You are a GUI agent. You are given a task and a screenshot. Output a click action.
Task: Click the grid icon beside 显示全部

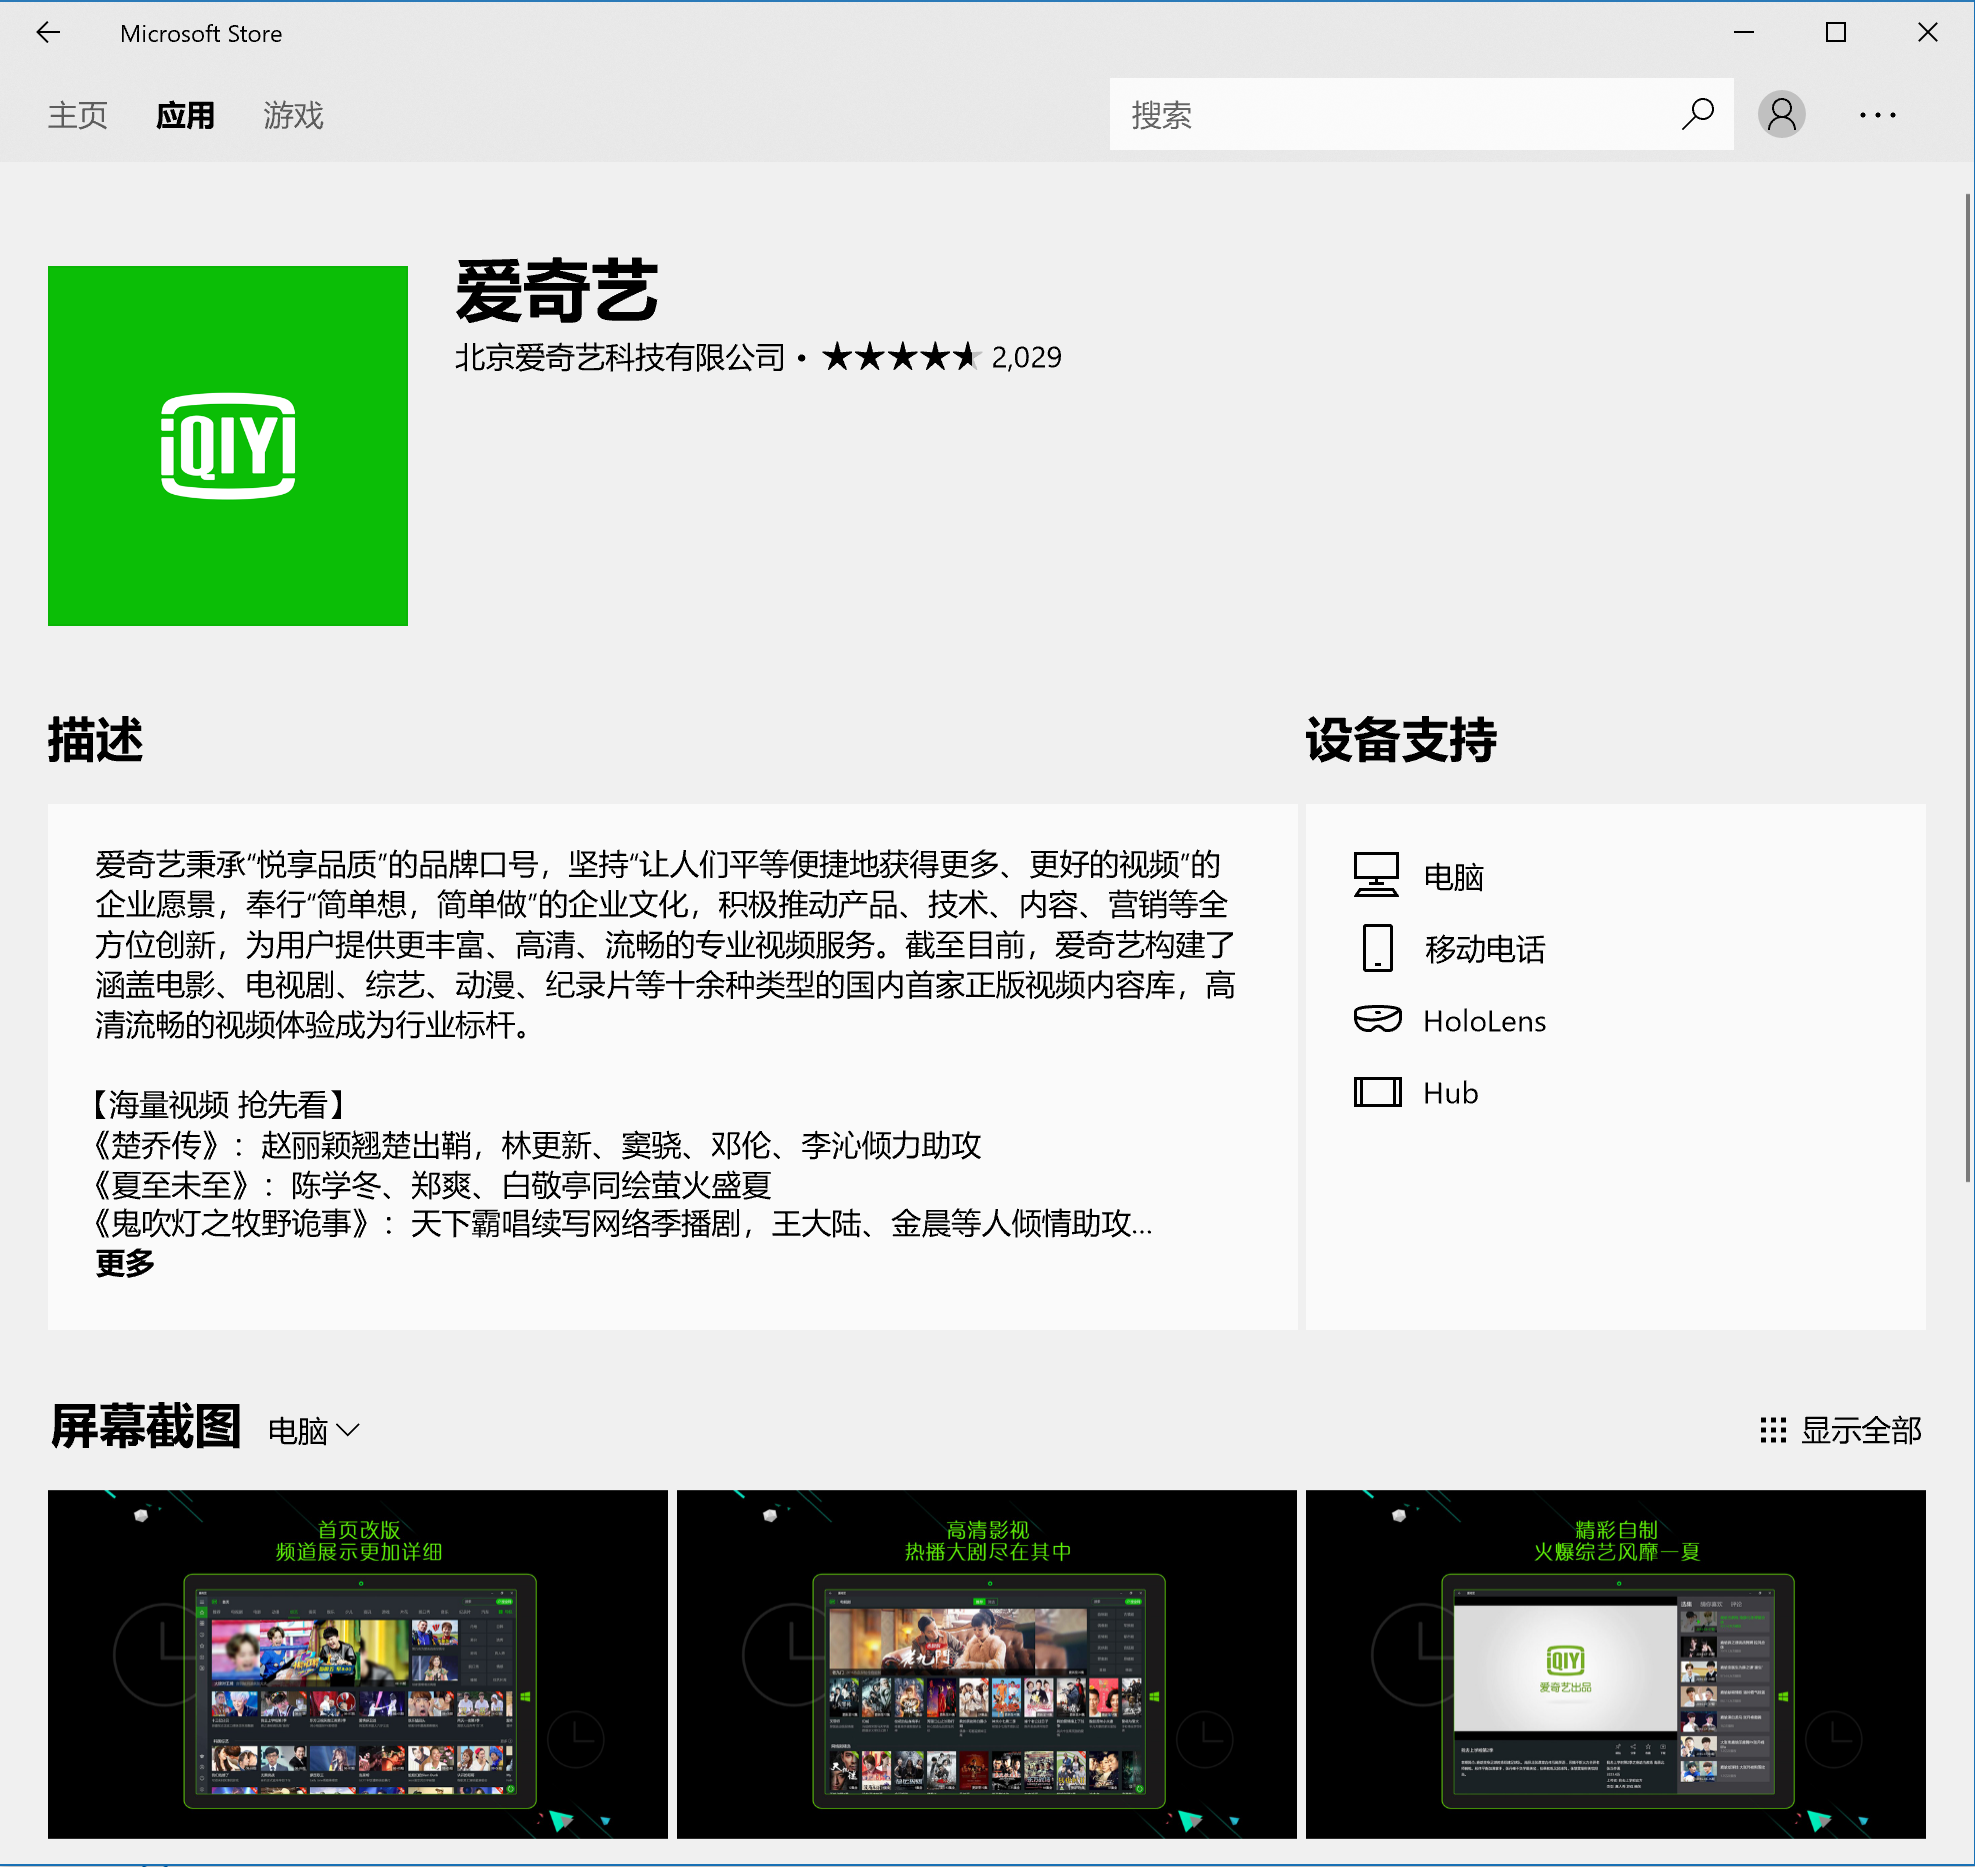pos(1773,1430)
